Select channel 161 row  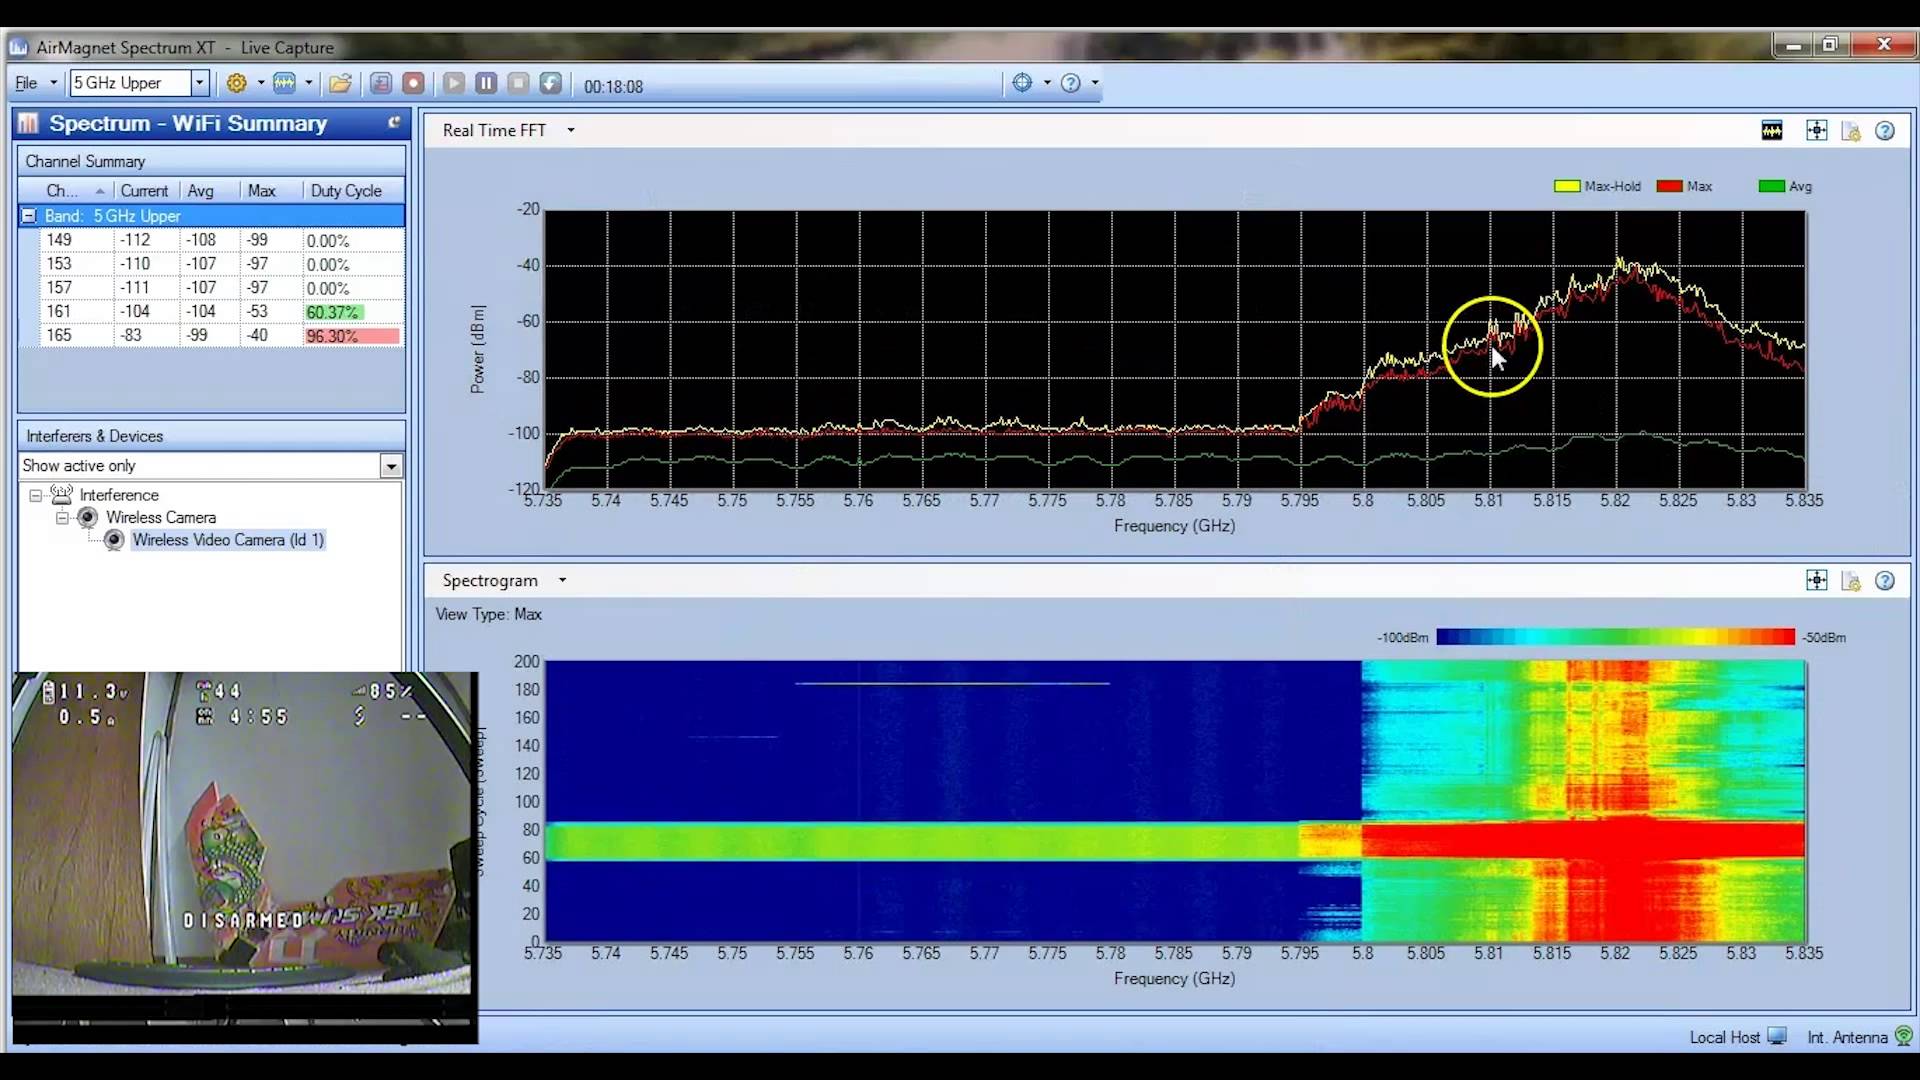(221, 312)
